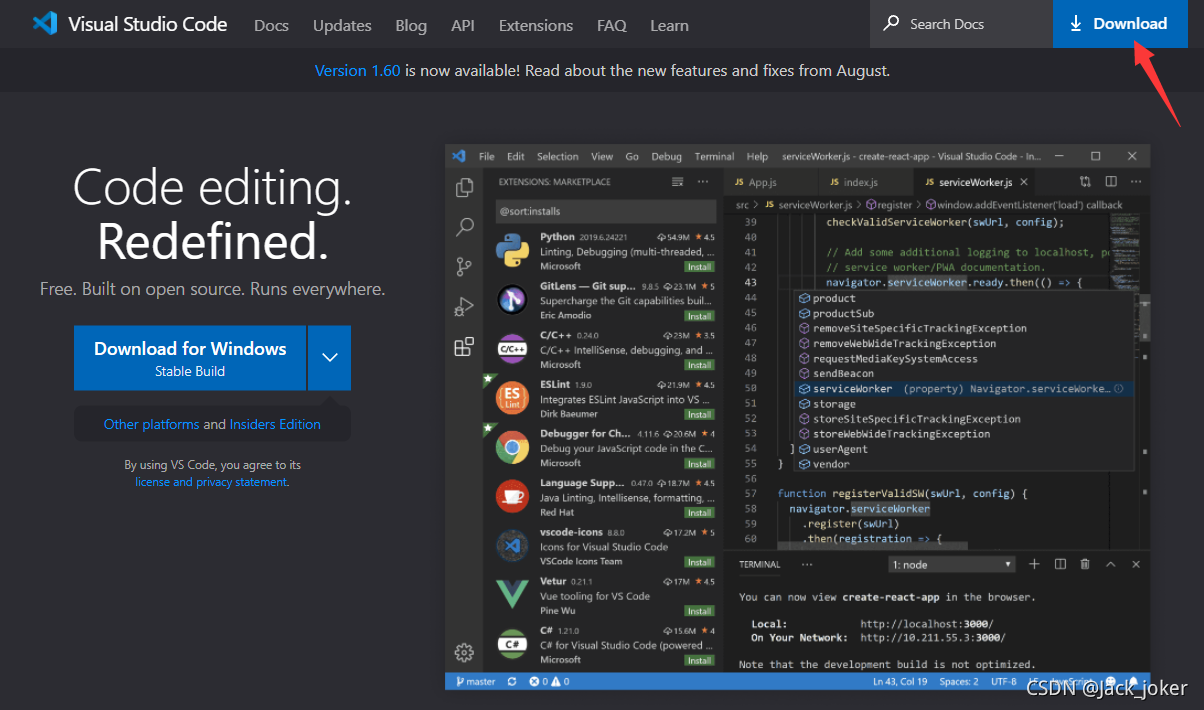The height and width of the screenshot is (710, 1204).
Task: Click "Spaces: 2" in the status bar
Action: pos(959,681)
